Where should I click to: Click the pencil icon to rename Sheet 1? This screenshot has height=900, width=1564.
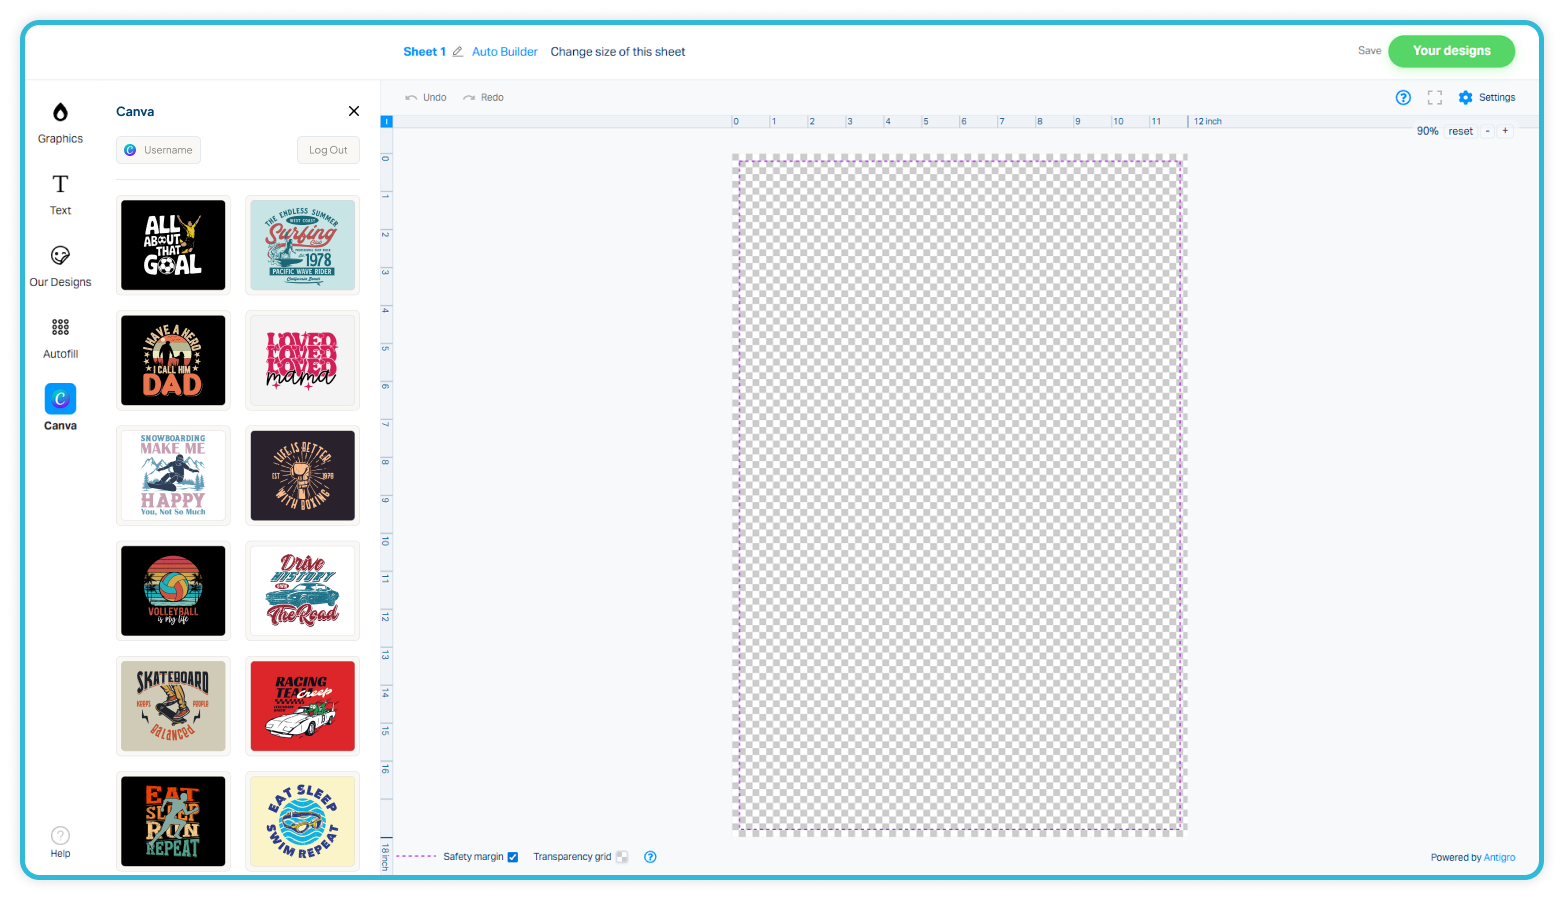pos(458,52)
